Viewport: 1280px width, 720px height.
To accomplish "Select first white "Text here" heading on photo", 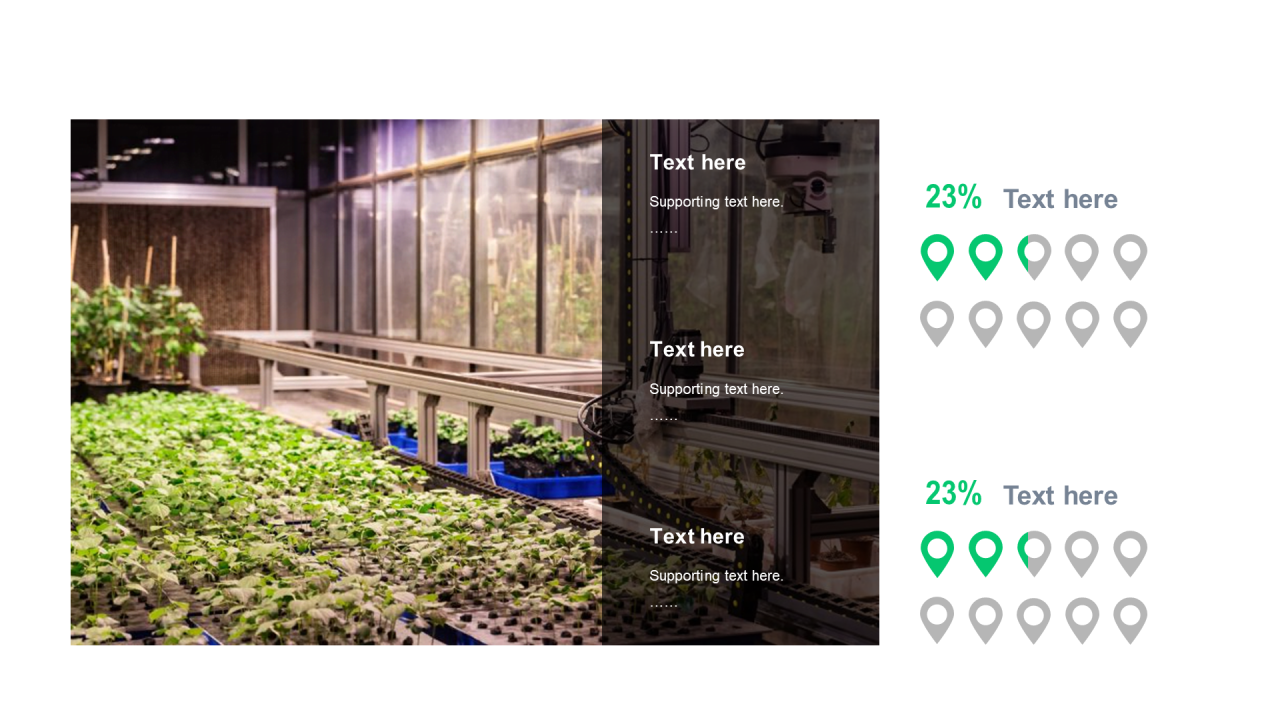I will pos(697,162).
